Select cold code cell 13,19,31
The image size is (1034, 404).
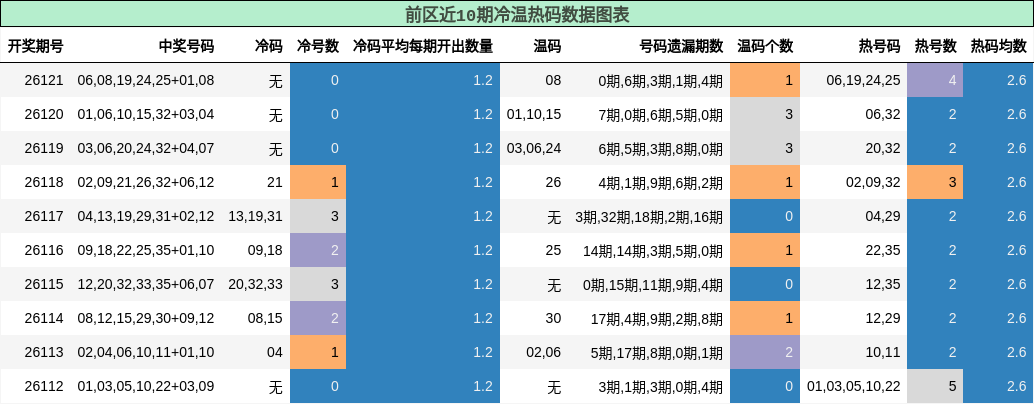[255, 216]
